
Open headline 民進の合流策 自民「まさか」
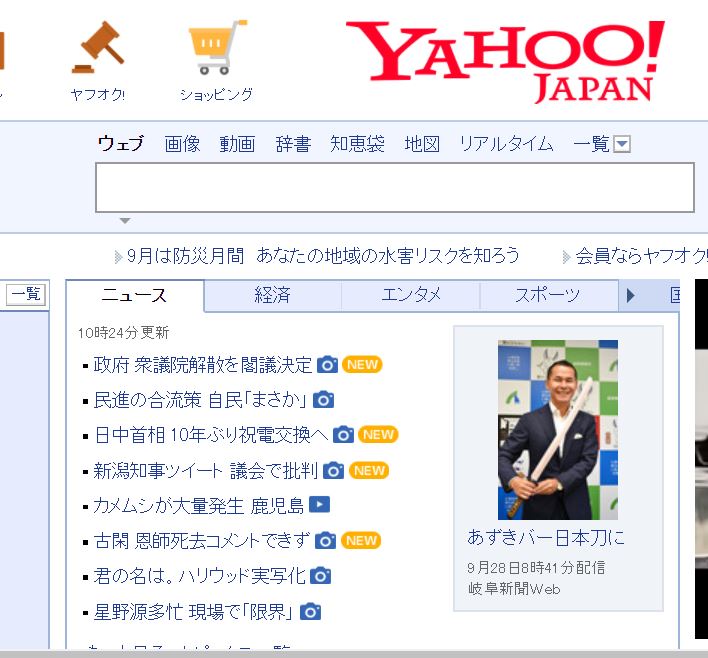click(201, 400)
